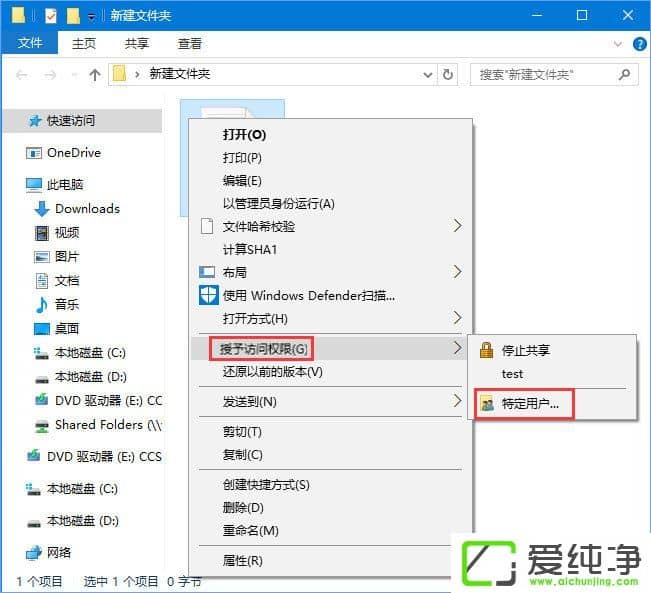Screen dimensions: 651x593
Task: Select the test user in submenu
Action: [512, 374]
